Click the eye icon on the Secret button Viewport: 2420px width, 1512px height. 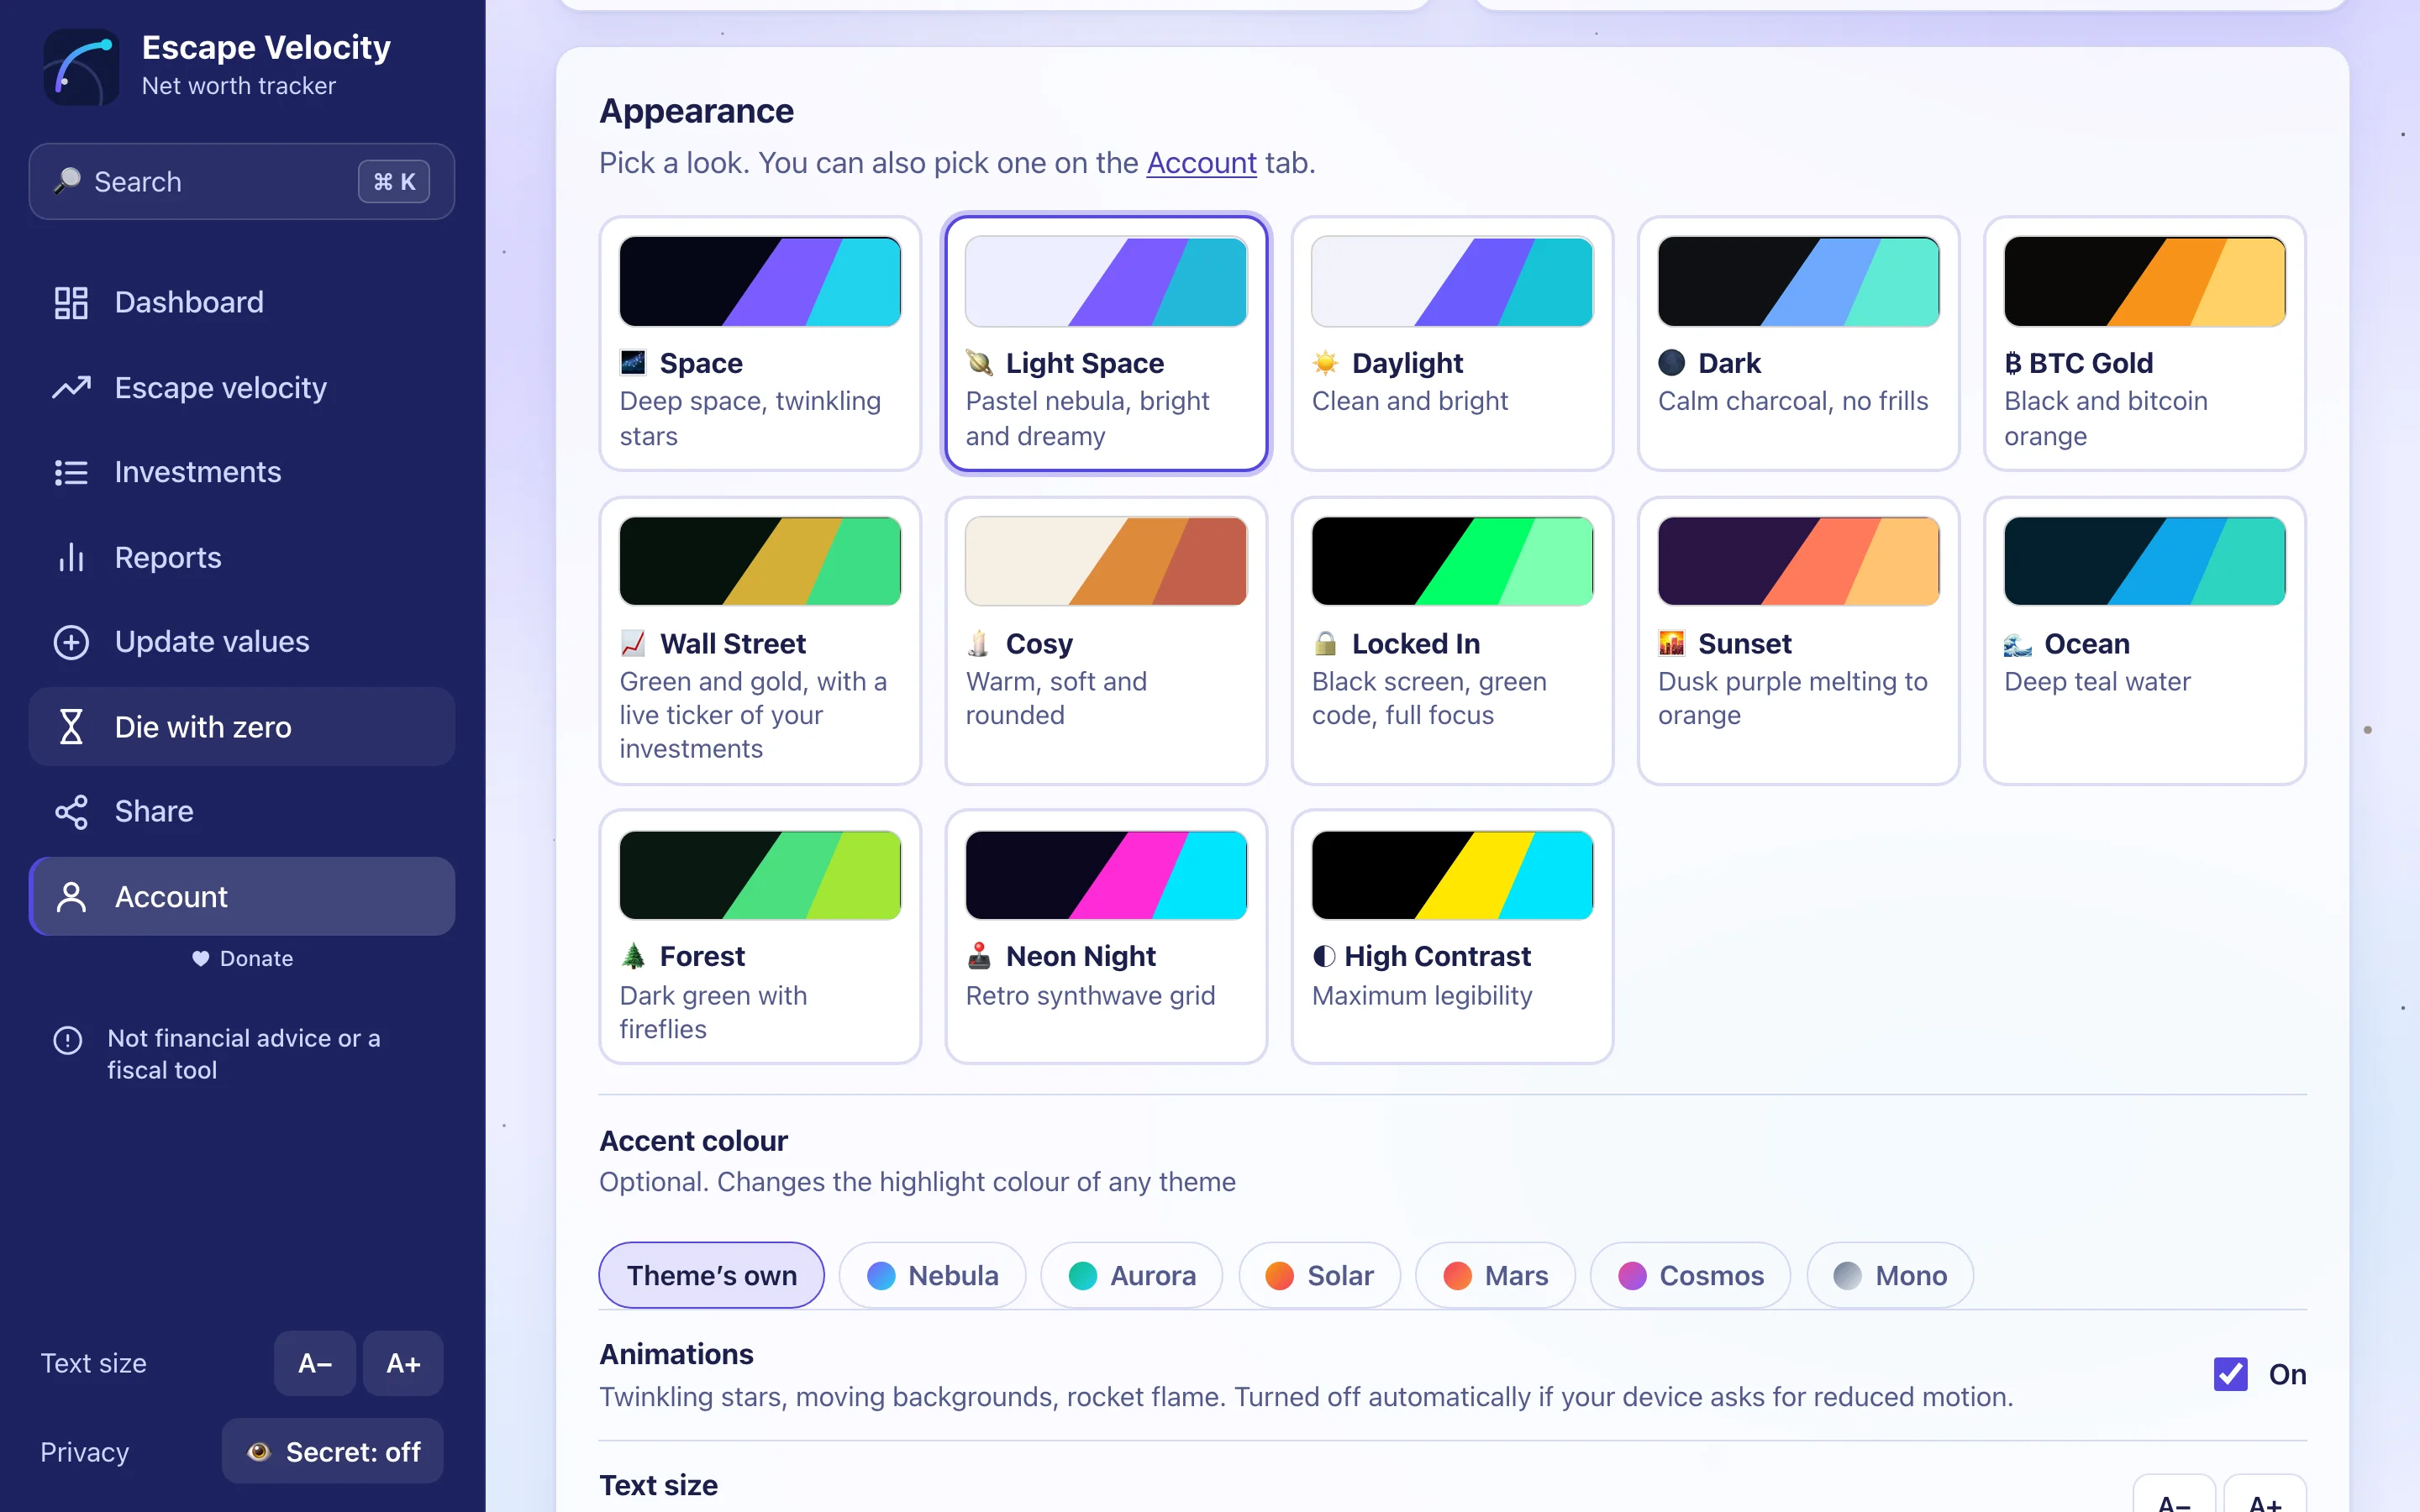[x=259, y=1451]
